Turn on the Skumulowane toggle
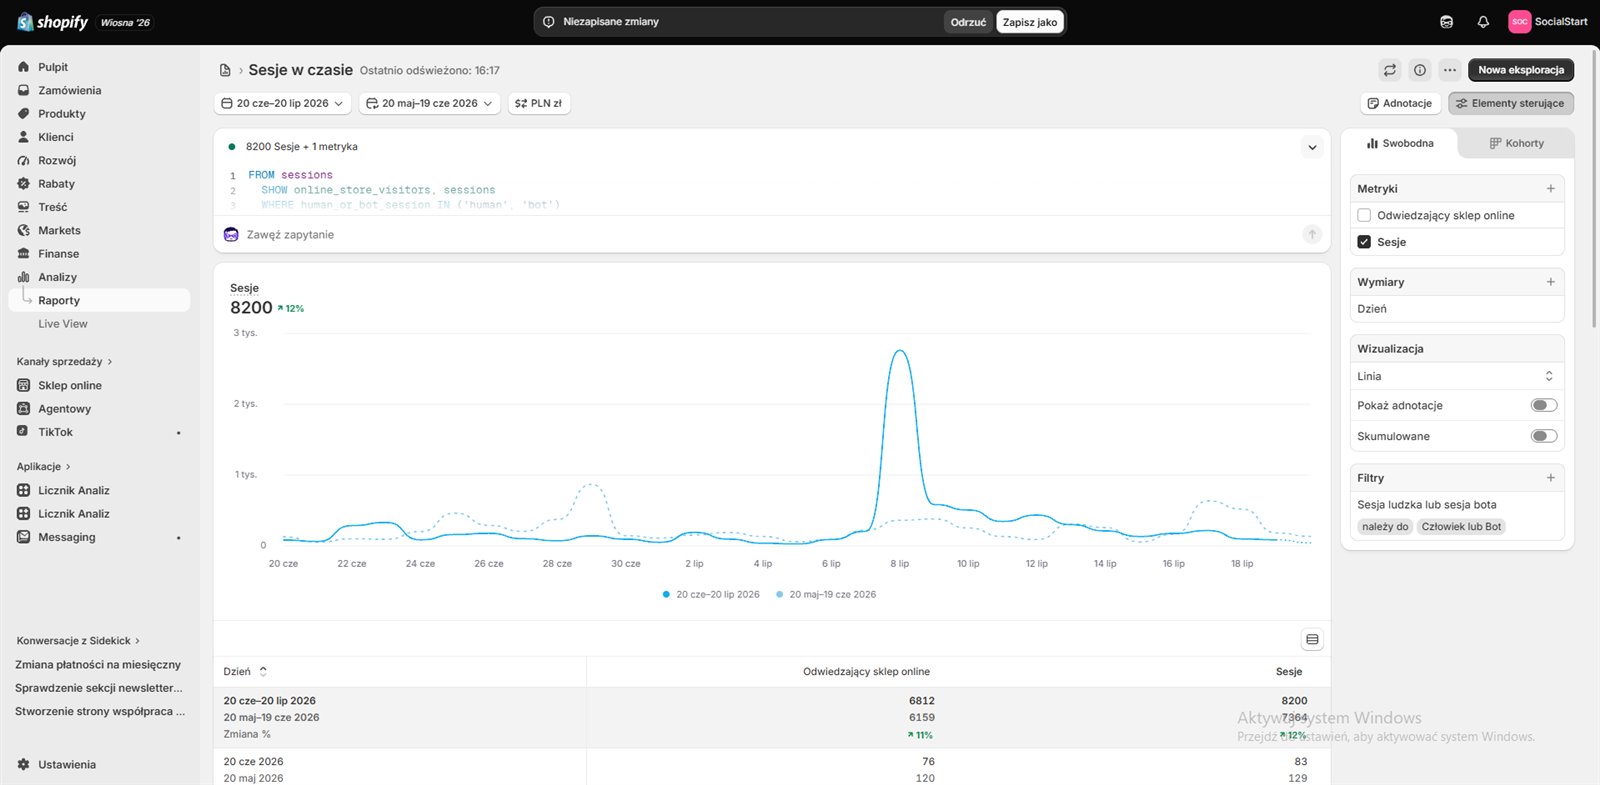 pyautogui.click(x=1544, y=436)
